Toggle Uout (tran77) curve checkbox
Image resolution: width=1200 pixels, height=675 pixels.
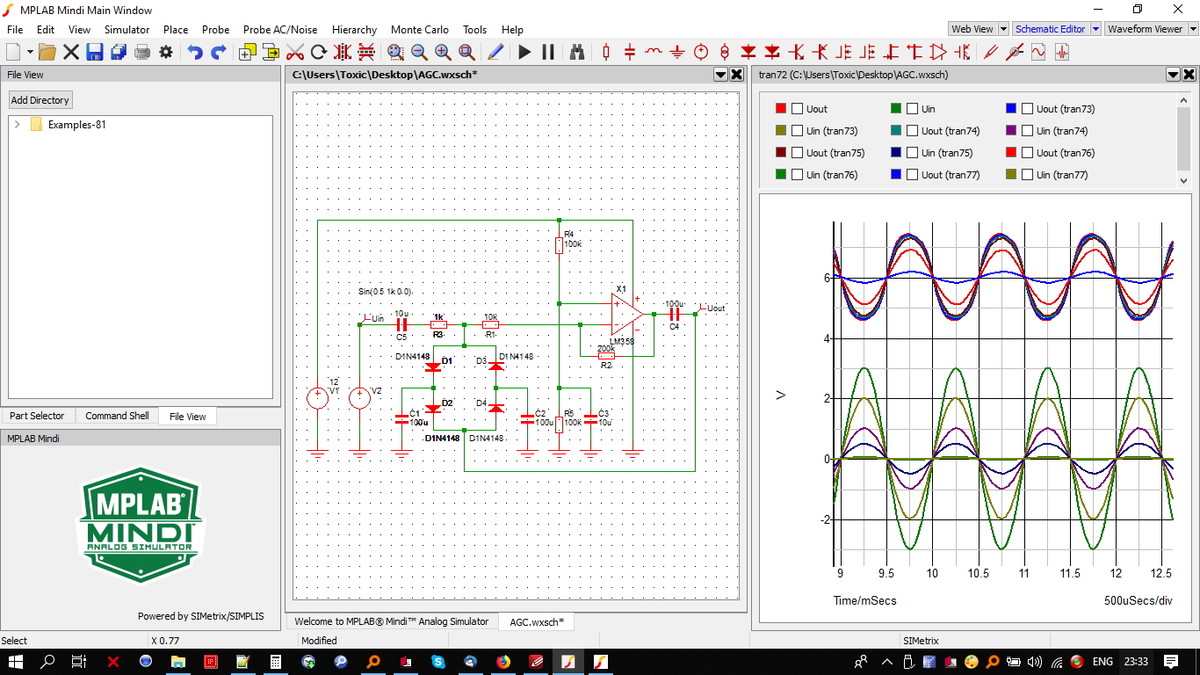click(x=912, y=175)
